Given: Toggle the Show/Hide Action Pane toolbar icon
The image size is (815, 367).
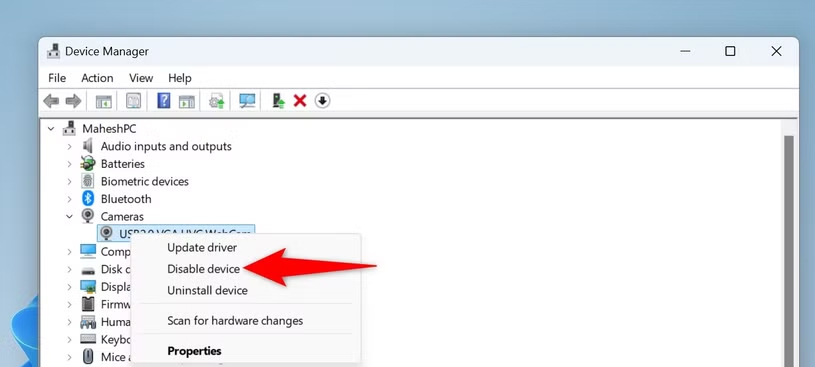Looking at the screenshot, I should coord(187,101).
